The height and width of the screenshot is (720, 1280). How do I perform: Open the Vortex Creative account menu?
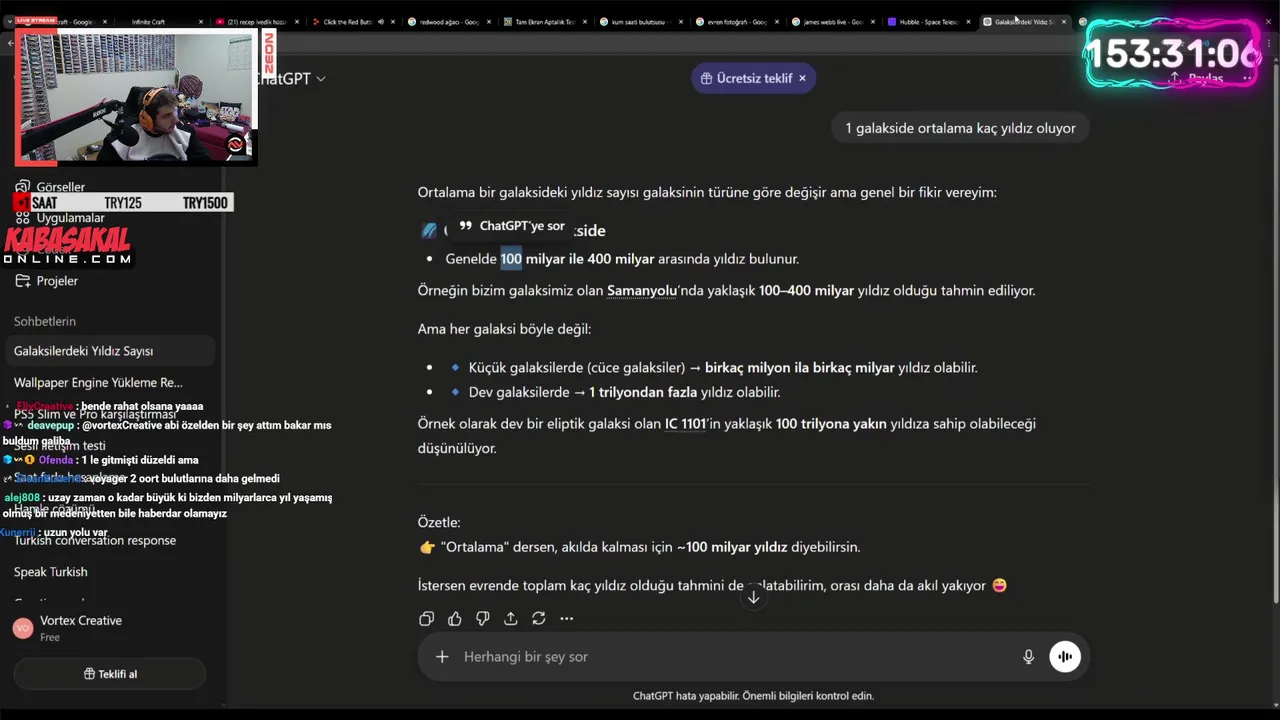(x=110, y=628)
